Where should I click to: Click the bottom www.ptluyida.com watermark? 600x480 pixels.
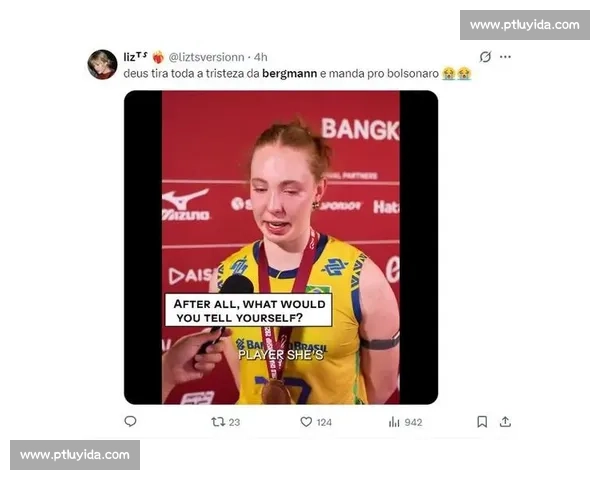pos(75,455)
